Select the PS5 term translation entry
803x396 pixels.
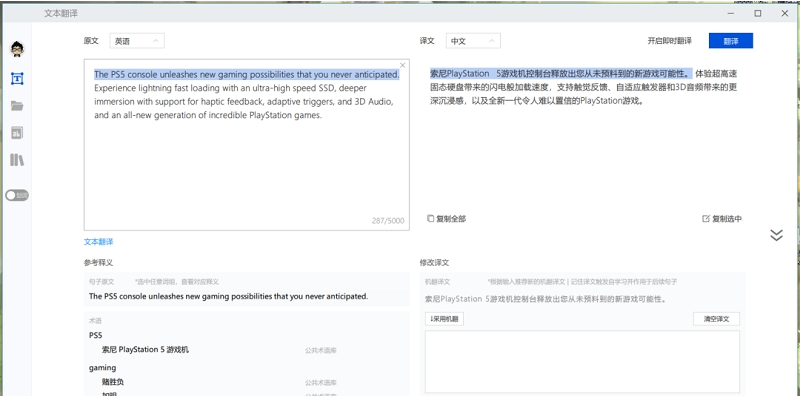[x=145, y=350]
